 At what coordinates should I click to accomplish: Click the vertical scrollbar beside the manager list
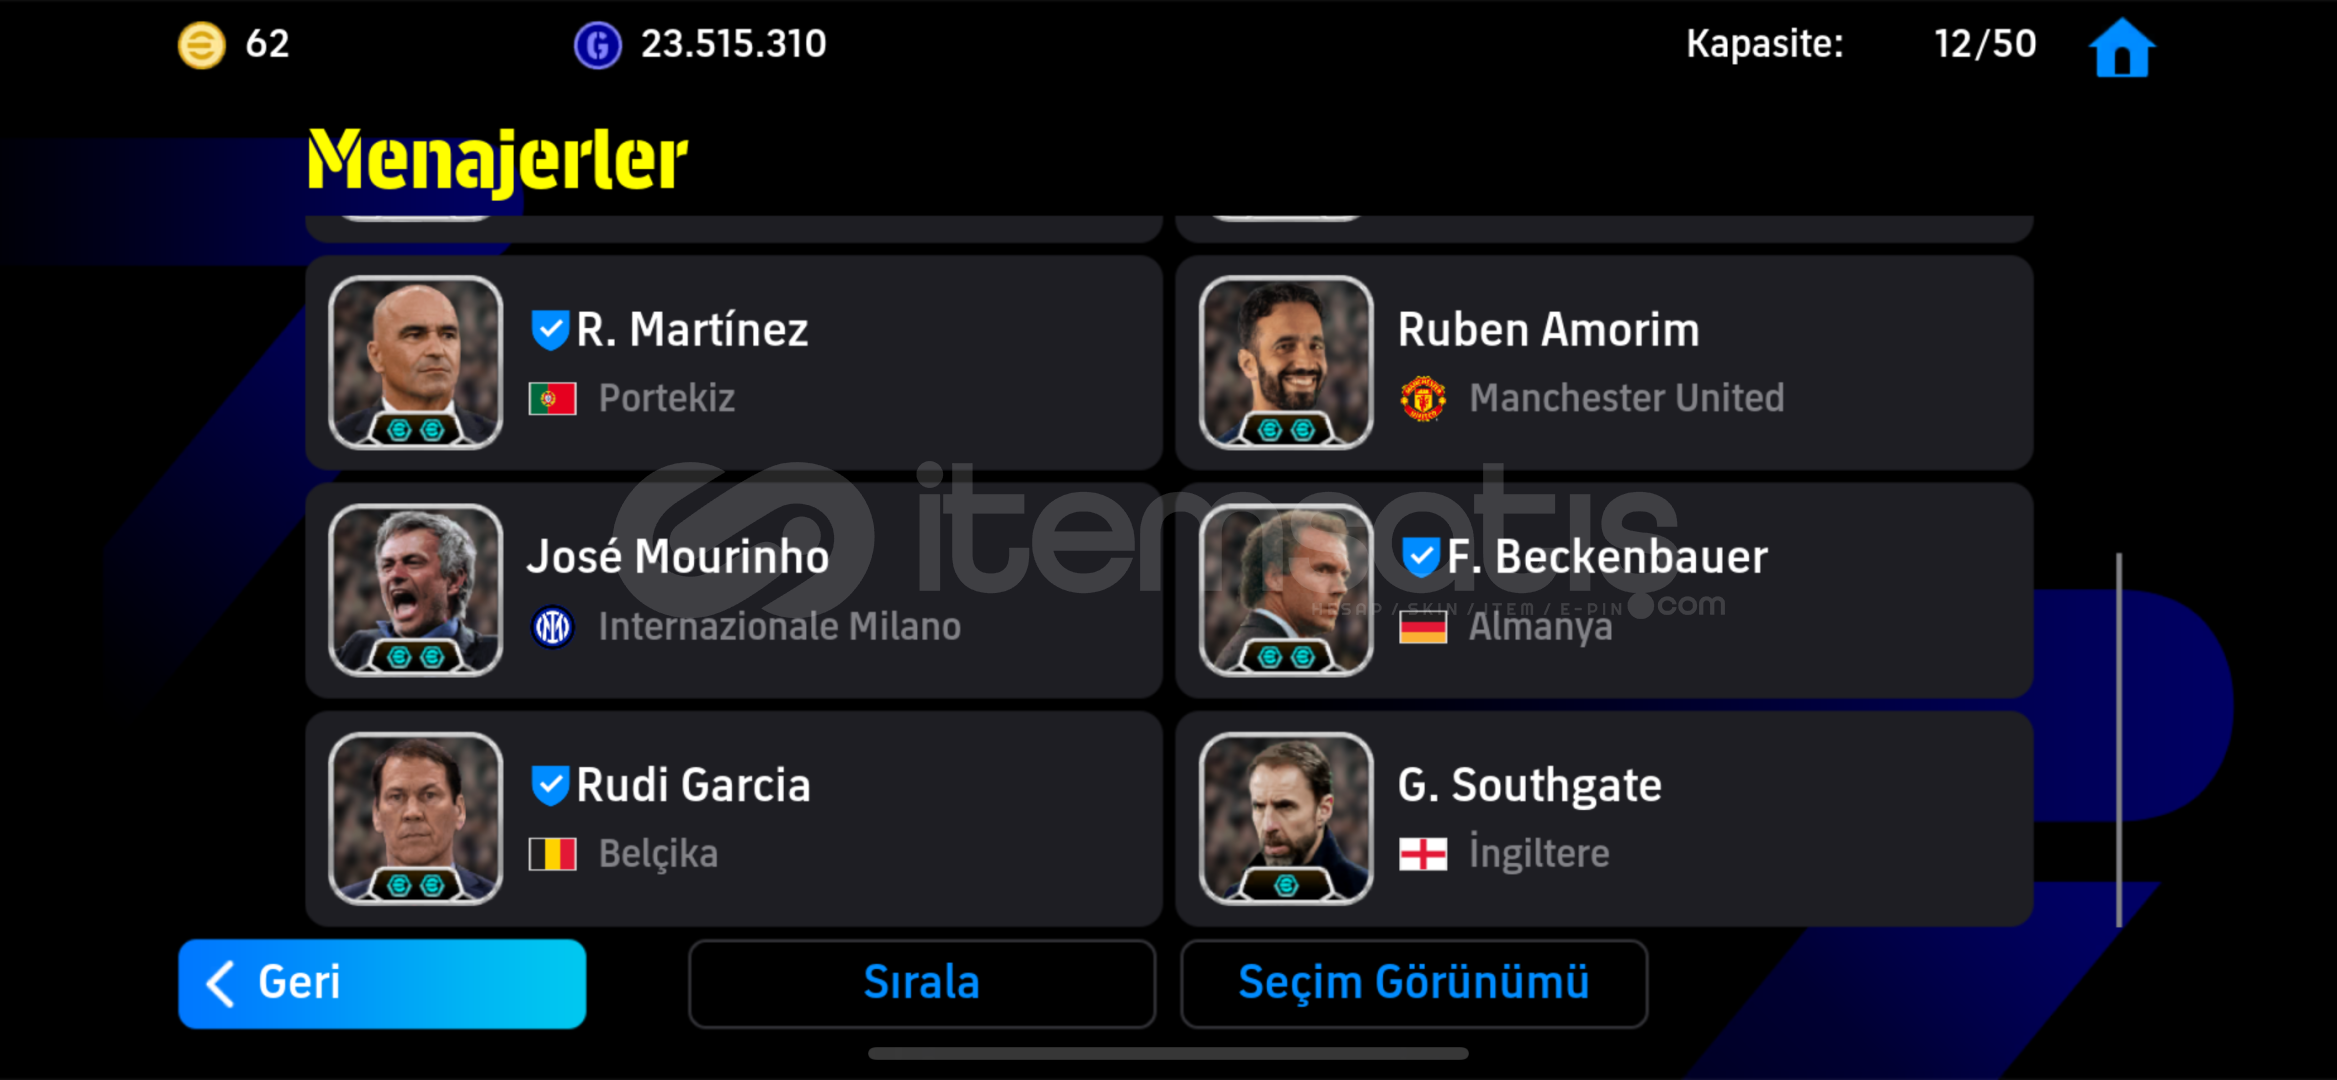[2118, 740]
